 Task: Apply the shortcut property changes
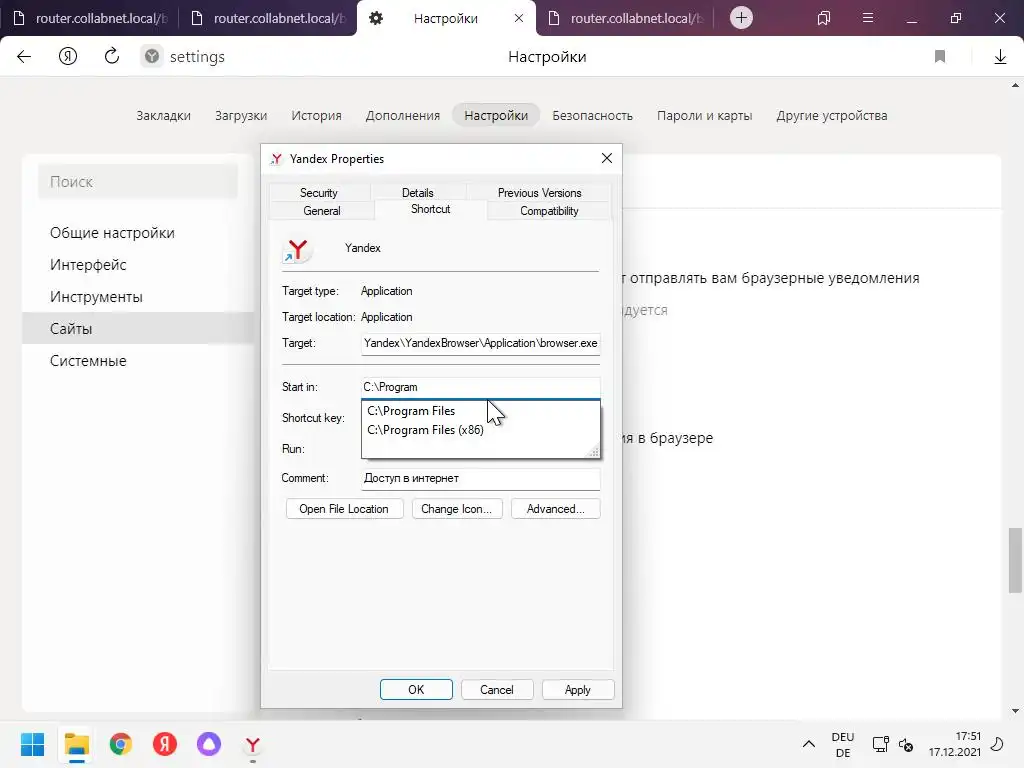(578, 690)
